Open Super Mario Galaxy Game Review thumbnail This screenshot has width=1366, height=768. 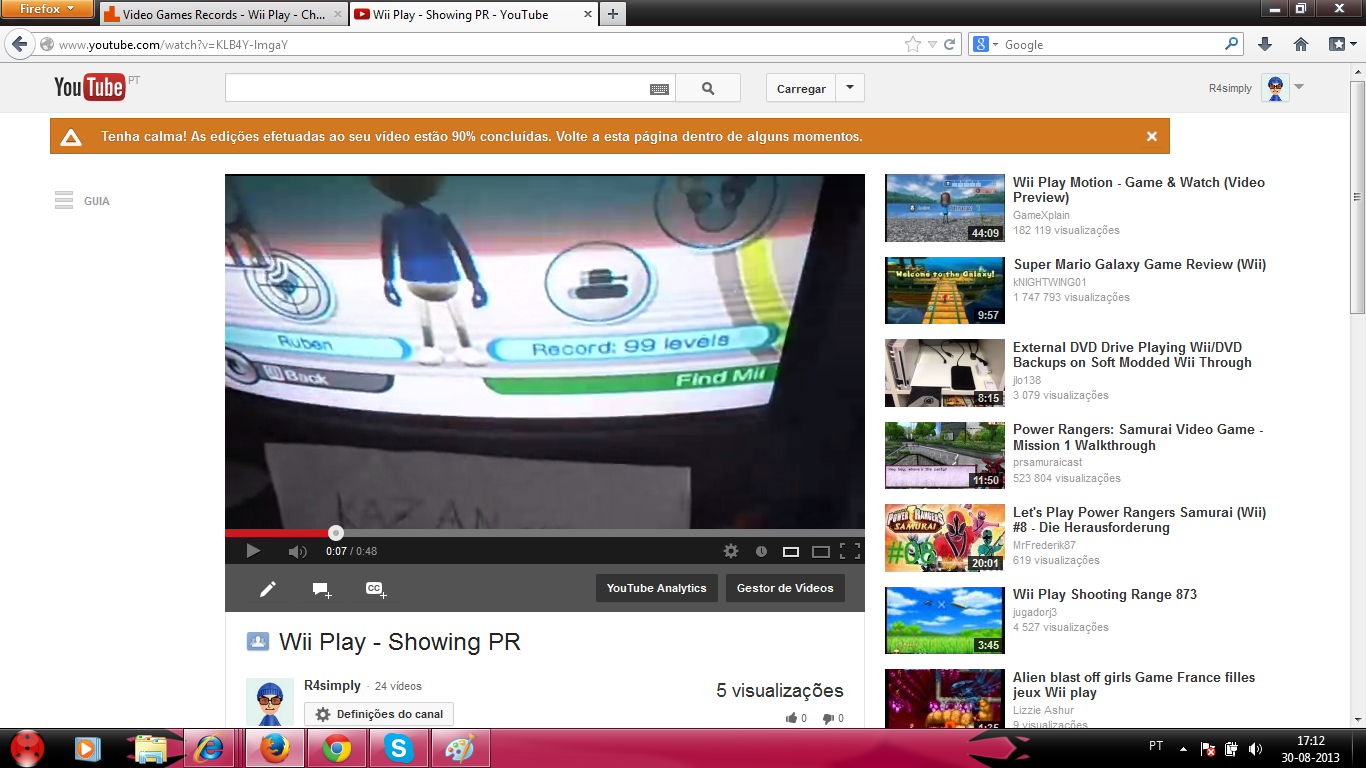pyautogui.click(x=944, y=290)
